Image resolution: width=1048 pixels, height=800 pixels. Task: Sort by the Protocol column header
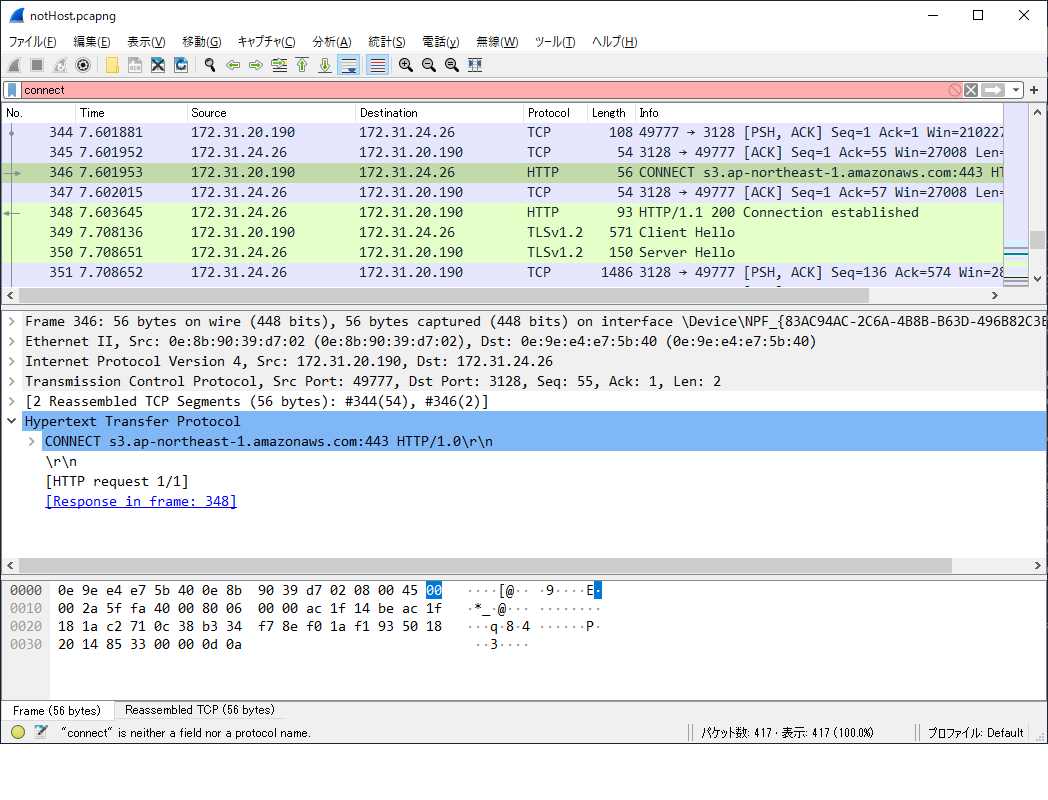(555, 113)
